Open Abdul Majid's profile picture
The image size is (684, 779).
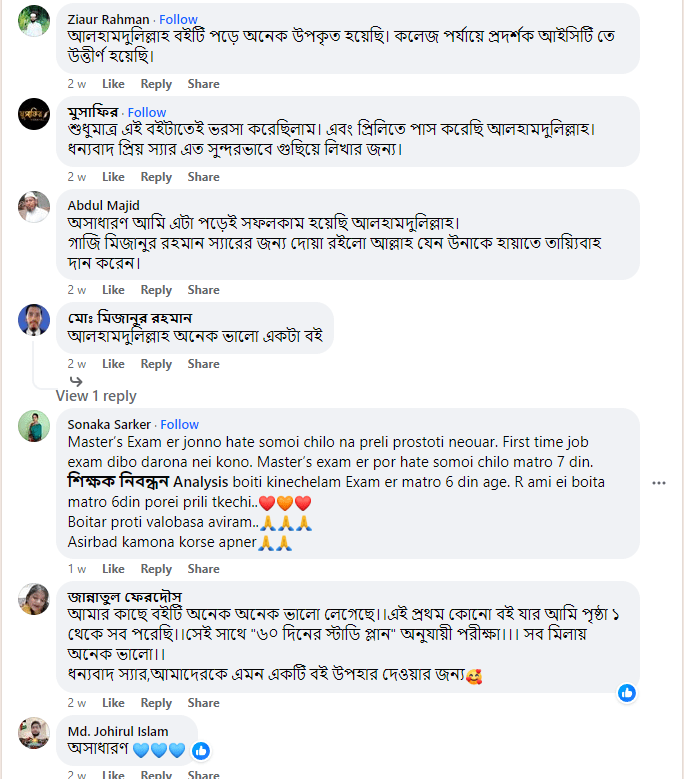tap(34, 207)
